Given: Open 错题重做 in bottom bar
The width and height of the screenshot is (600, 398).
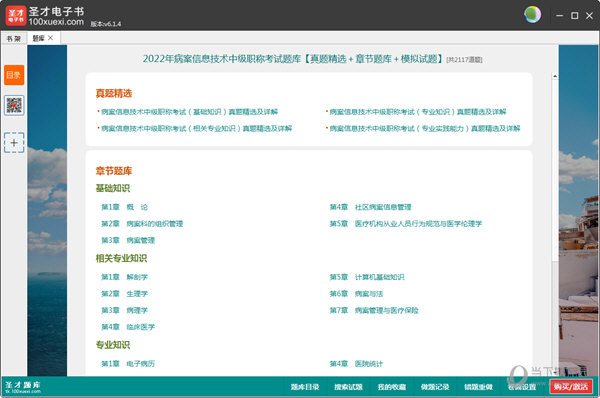Looking at the screenshot, I should click(x=478, y=387).
